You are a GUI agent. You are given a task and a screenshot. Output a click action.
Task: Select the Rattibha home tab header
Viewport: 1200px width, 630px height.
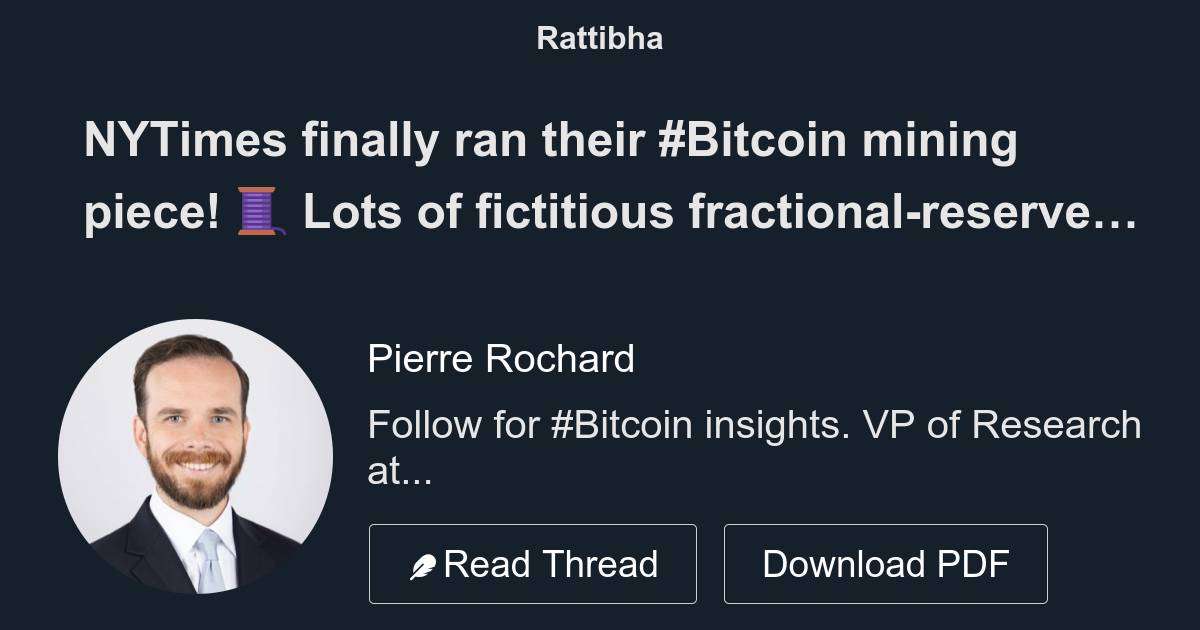tap(599, 38)
